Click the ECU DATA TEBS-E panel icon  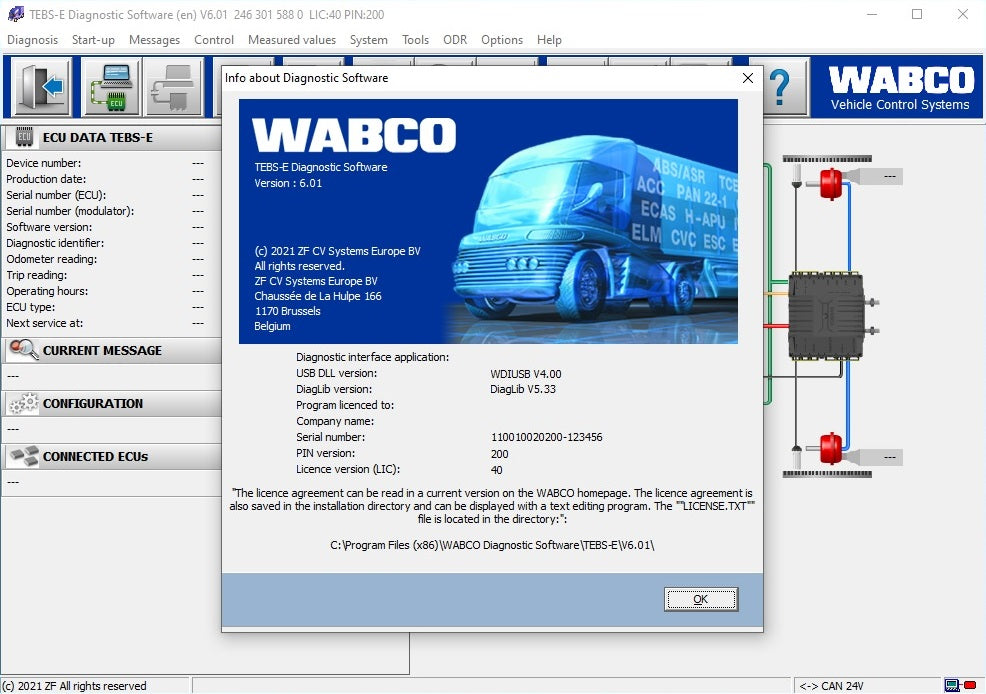click(24, 137)
